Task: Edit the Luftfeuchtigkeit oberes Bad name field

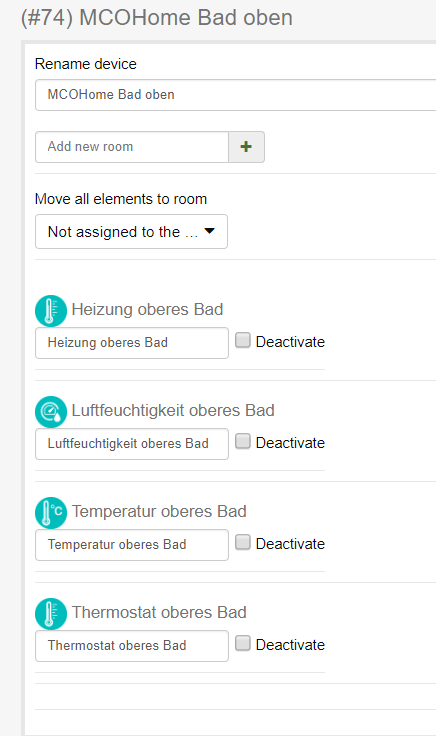Action: click(132, 444)
